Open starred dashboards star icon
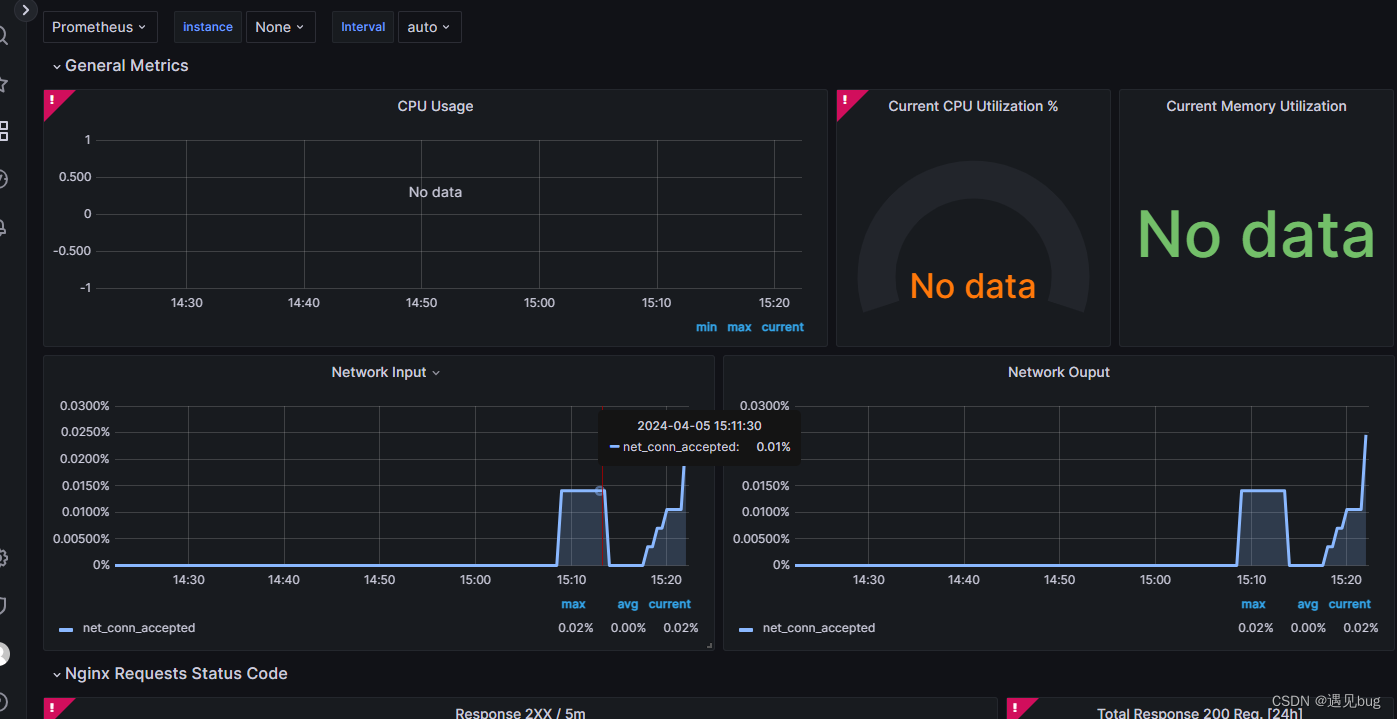 pos(3,85)
